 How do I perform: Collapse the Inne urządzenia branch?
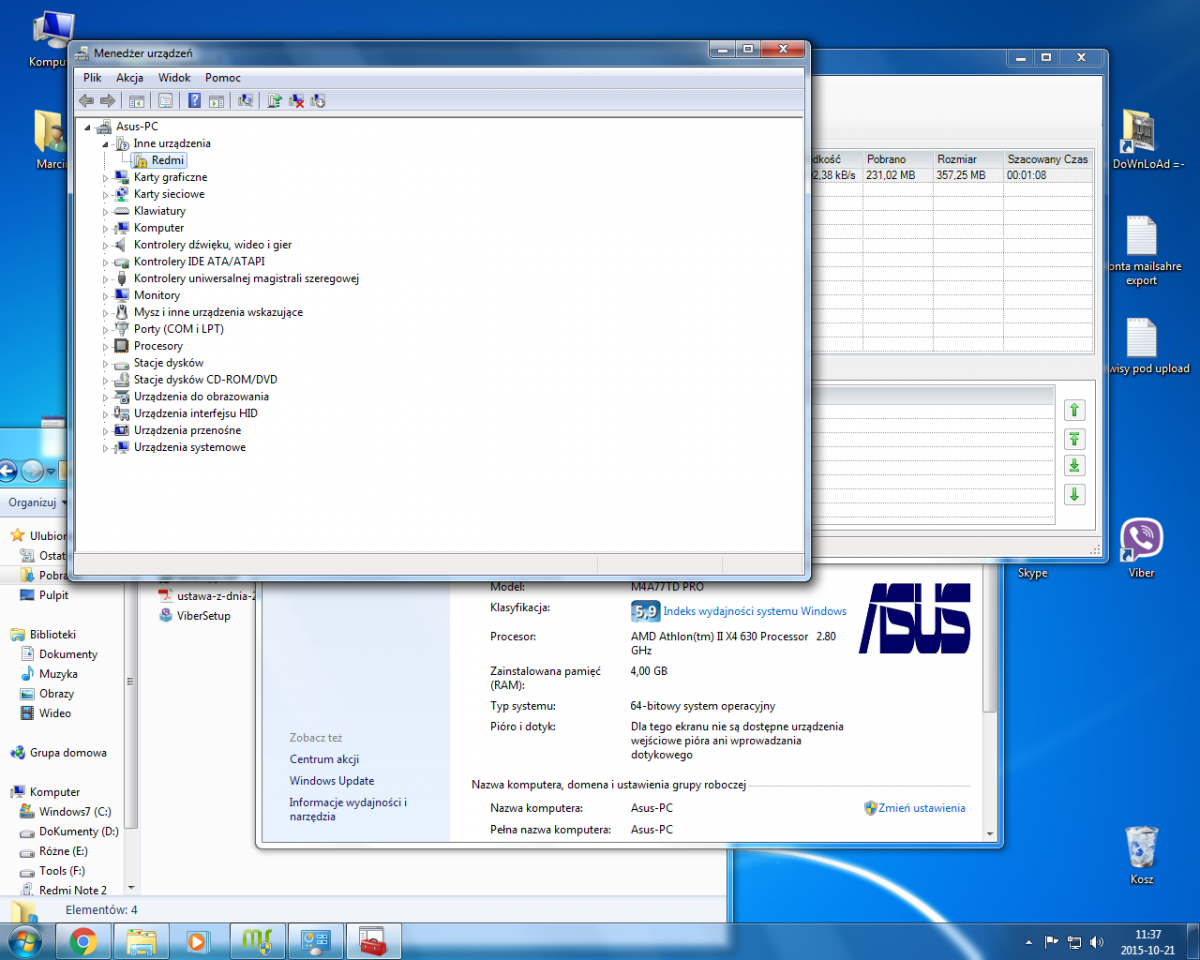[x=106, y=144]
